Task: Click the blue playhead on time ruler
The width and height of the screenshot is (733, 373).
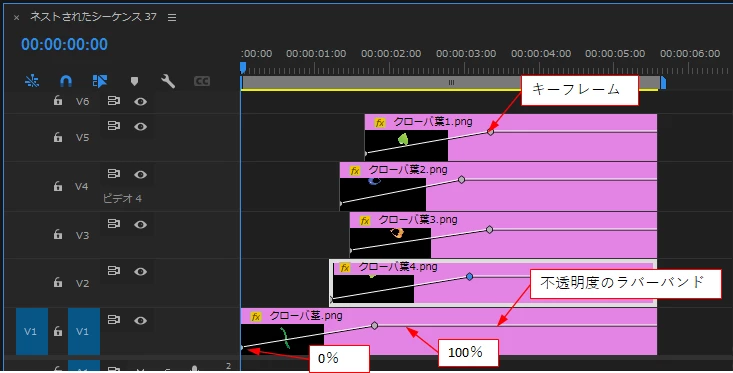Action: (x=243, y=68)
